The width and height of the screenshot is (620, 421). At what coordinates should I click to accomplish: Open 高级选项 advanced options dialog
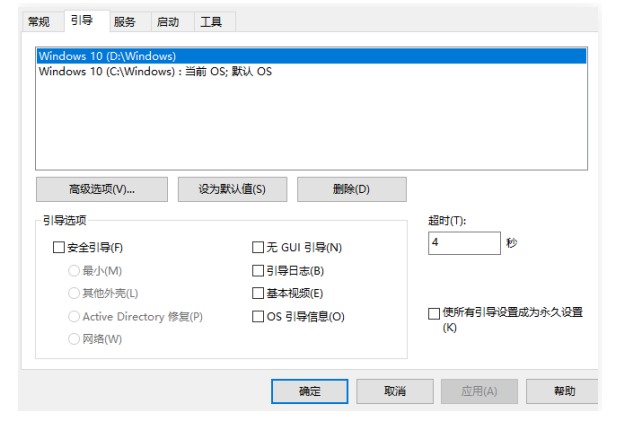coord(101,190)
